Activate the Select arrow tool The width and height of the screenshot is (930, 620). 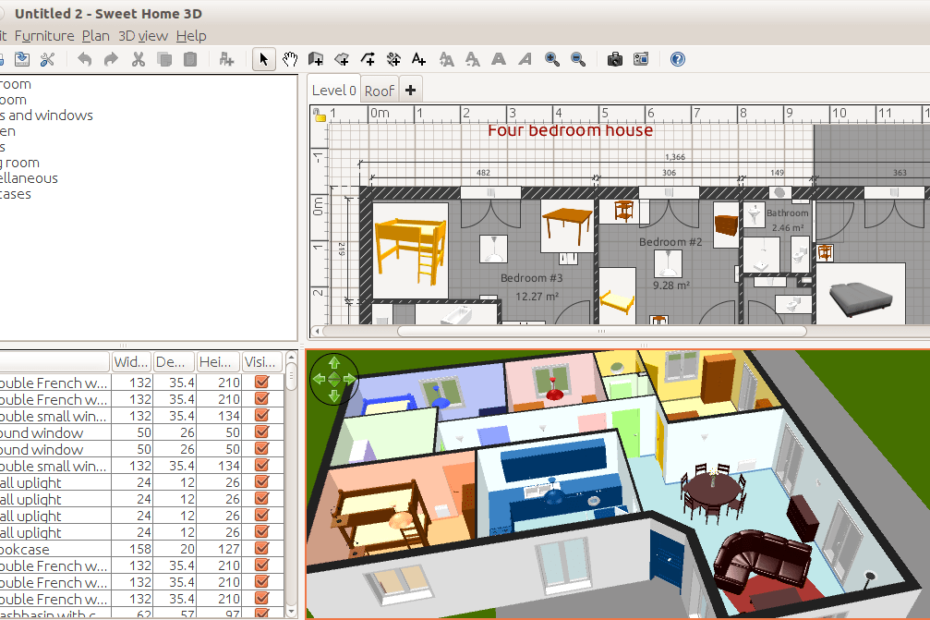tap(263, 59)
